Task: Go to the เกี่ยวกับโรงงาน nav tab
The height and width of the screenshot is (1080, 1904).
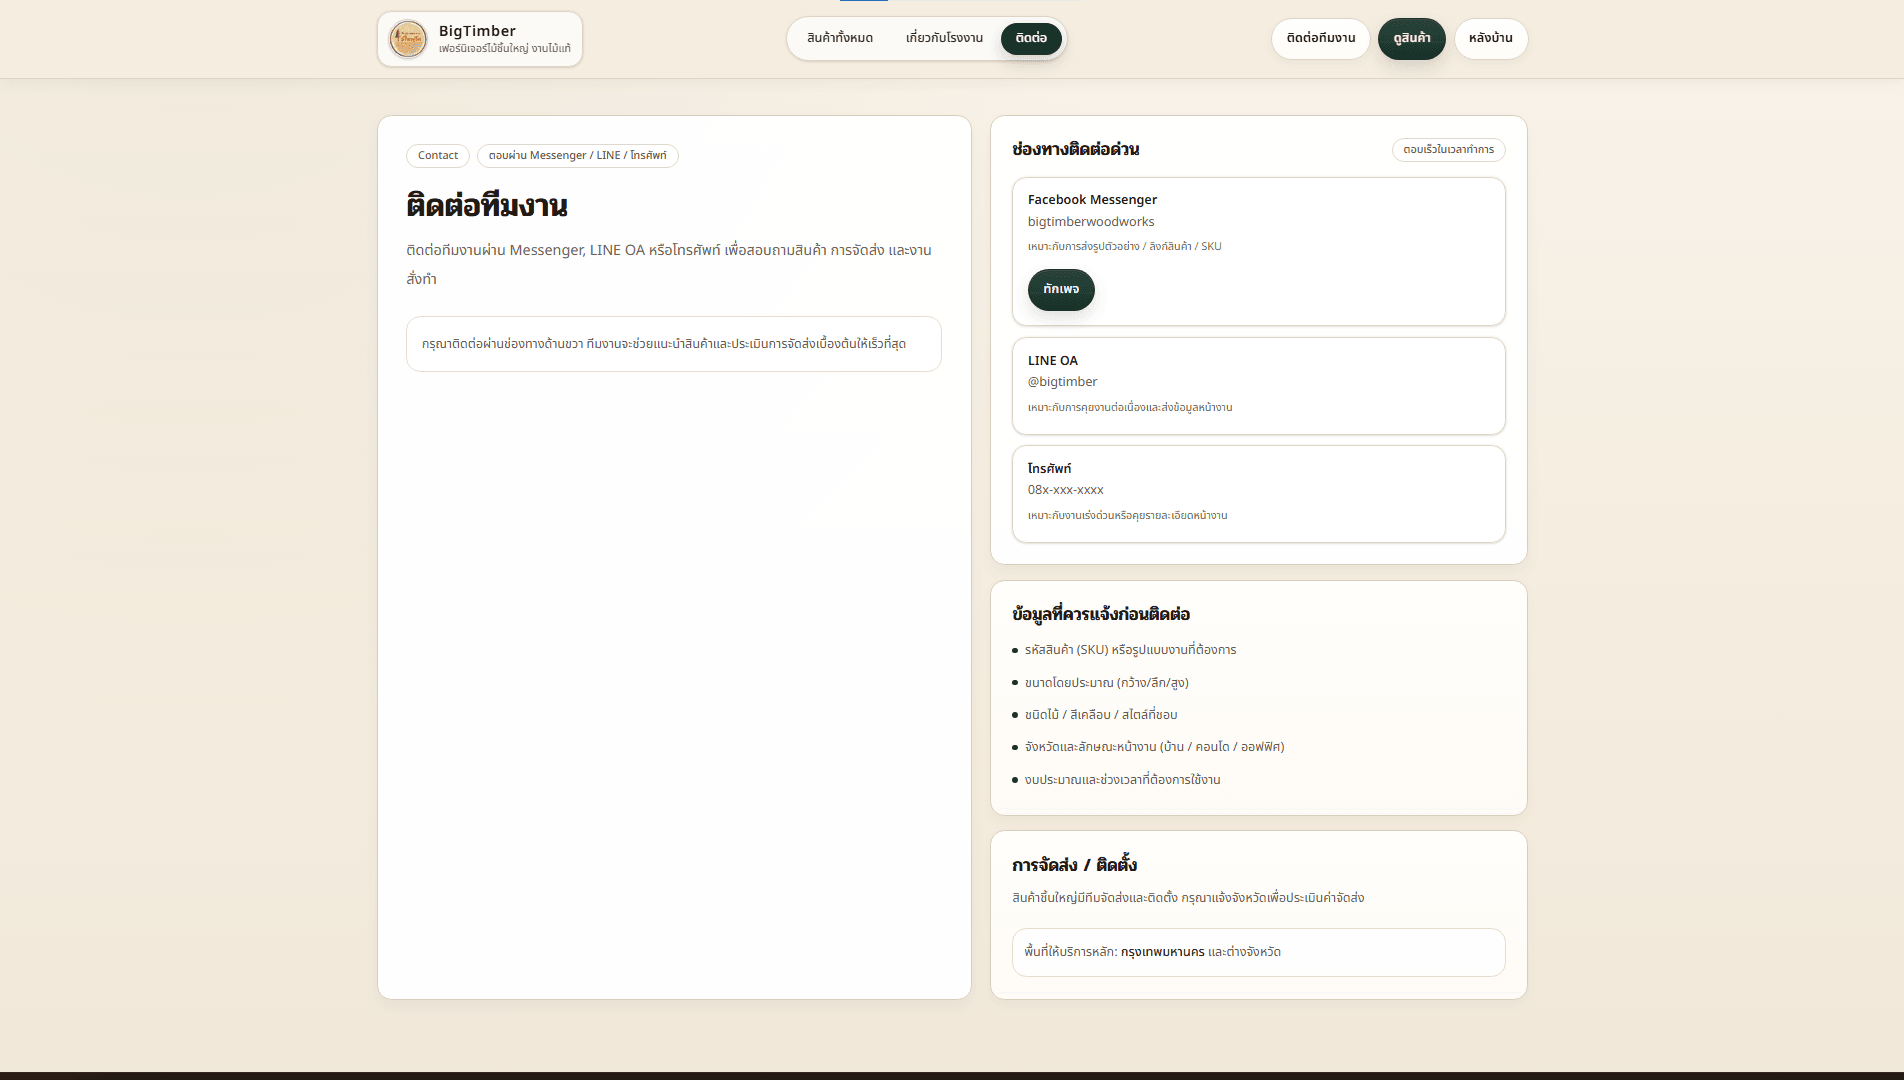Action: click(x=944, y=38)
